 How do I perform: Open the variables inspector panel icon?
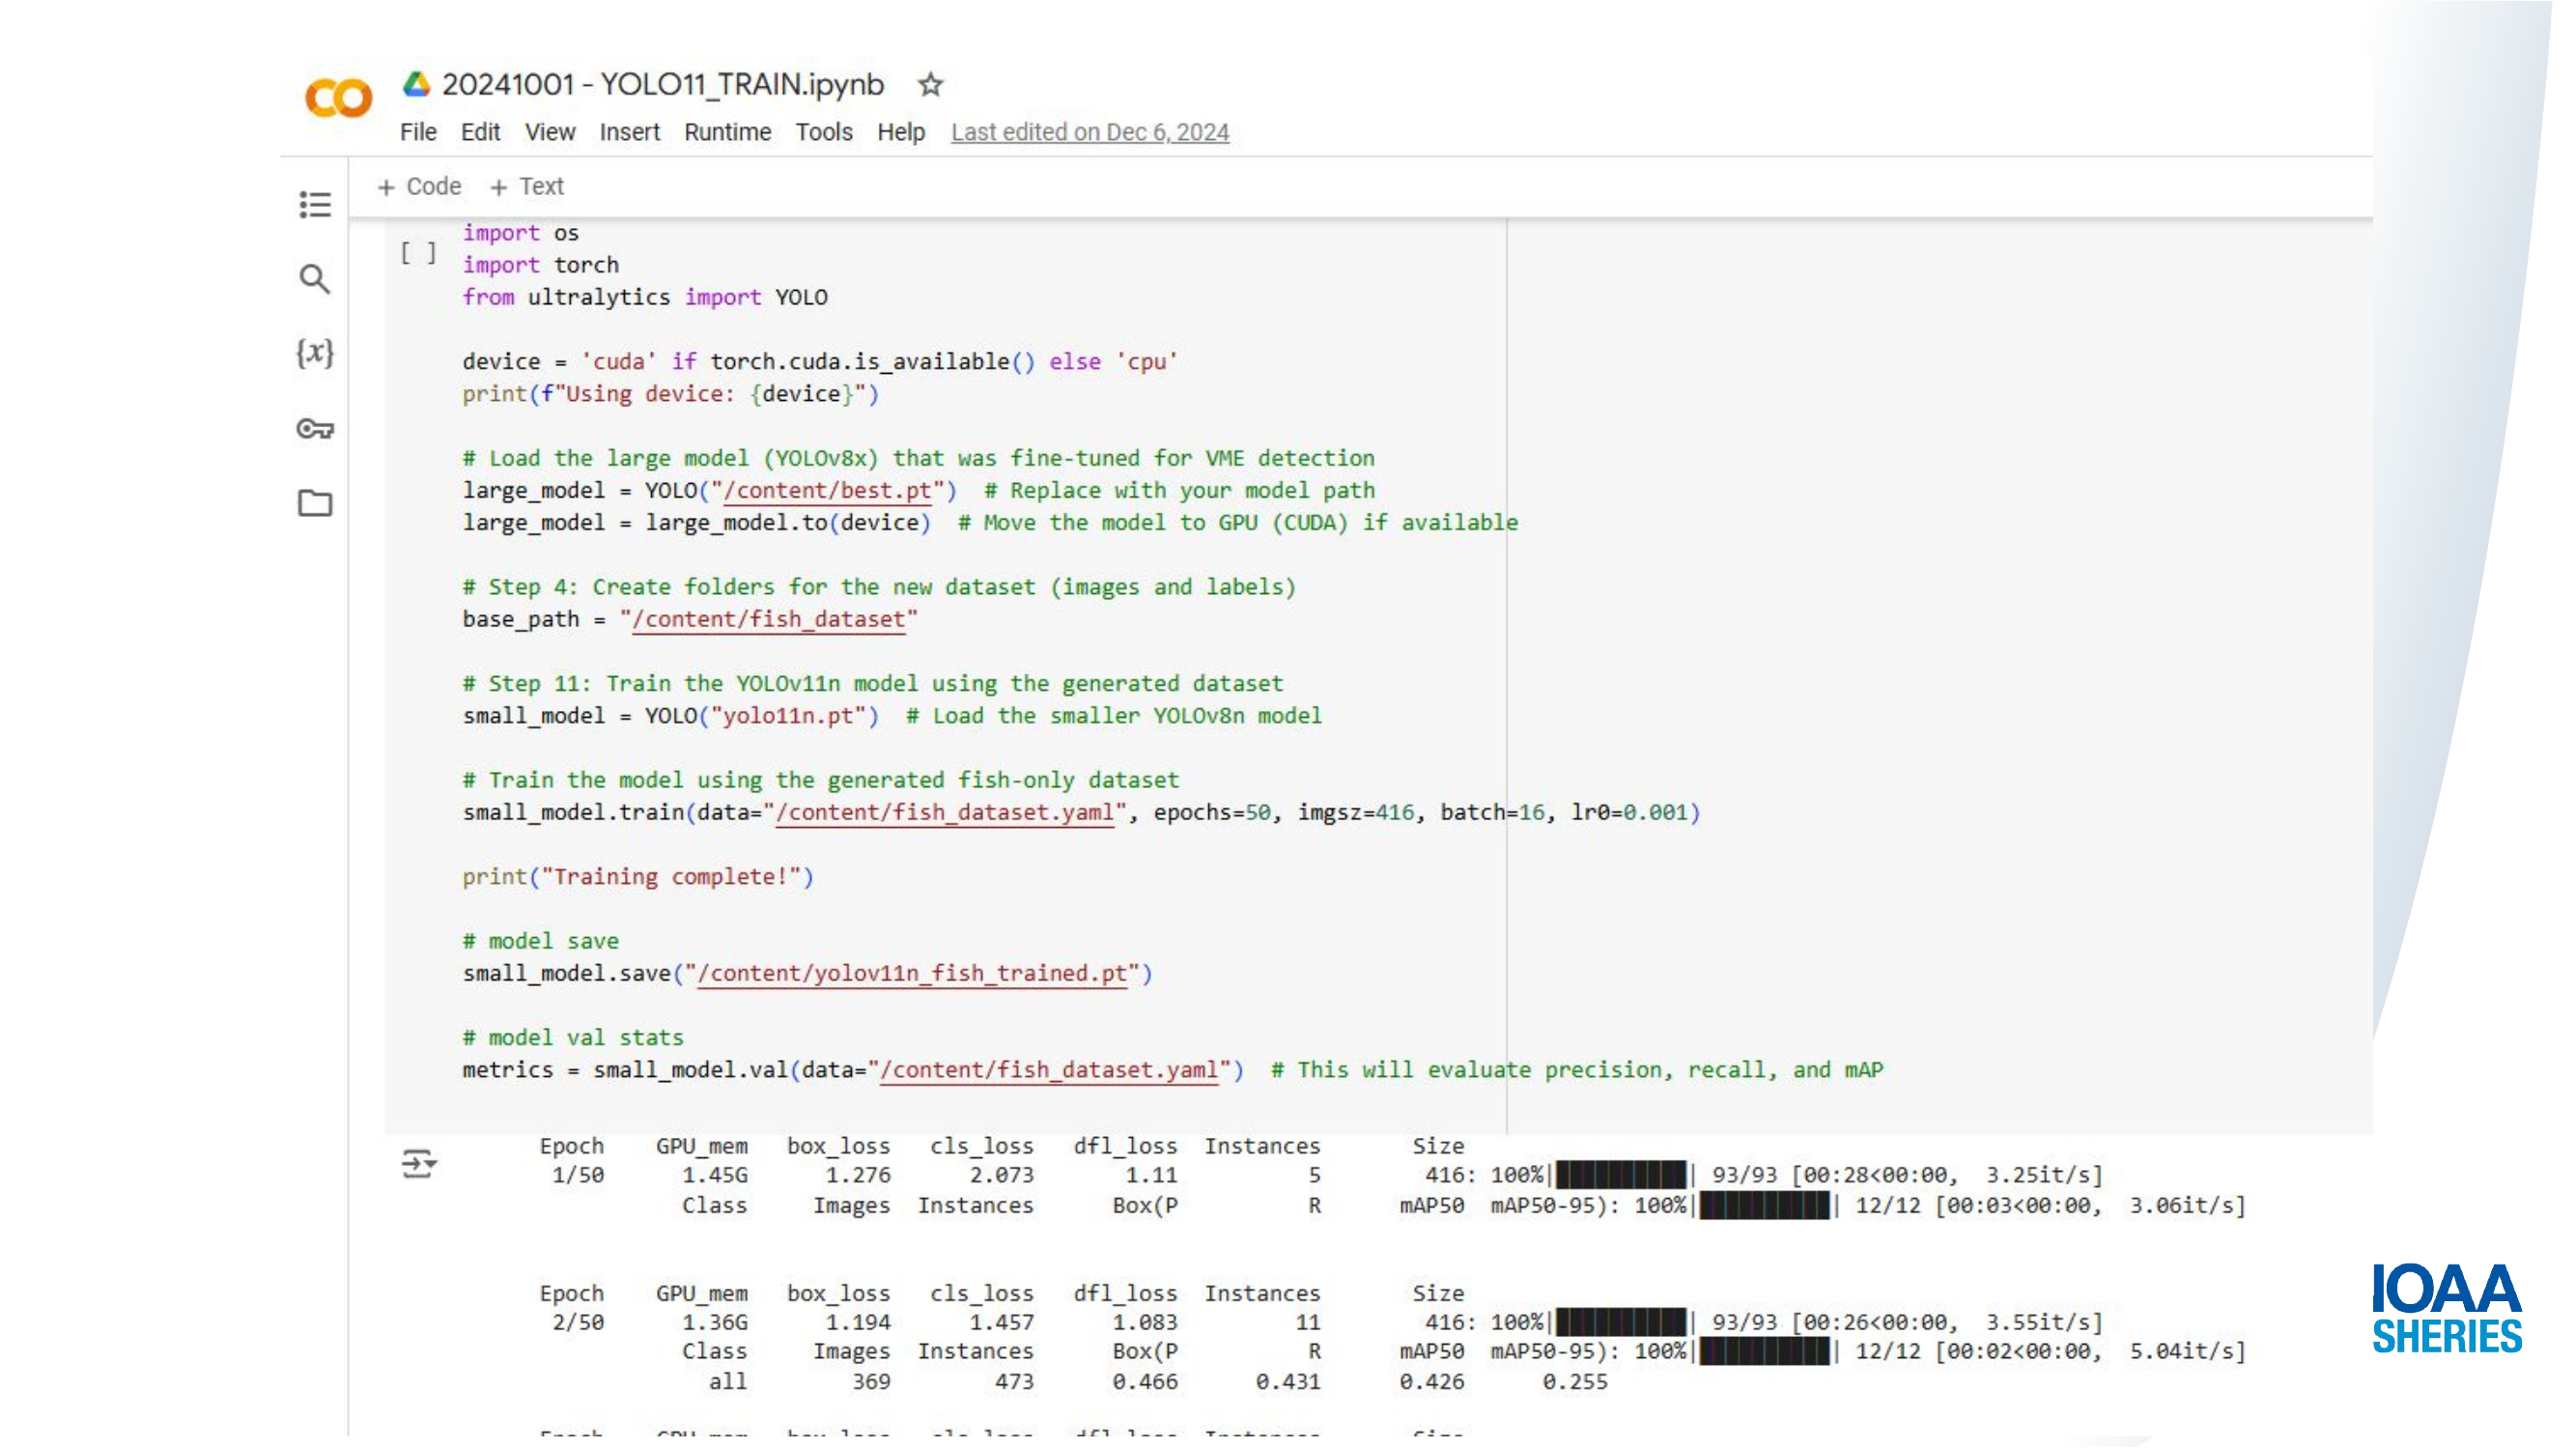pos(315,353)
